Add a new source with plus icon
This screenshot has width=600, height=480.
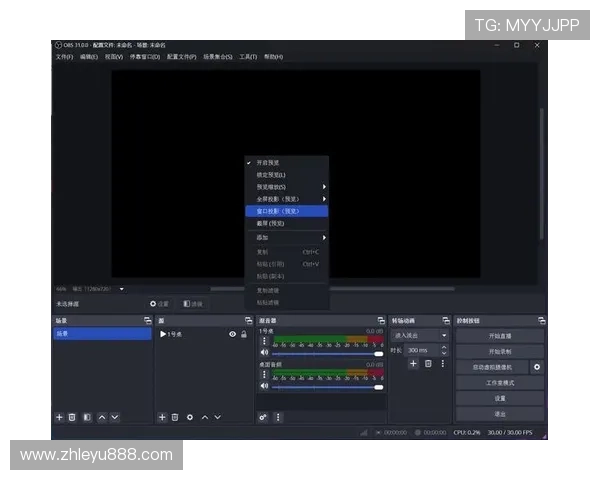(162, 417)
